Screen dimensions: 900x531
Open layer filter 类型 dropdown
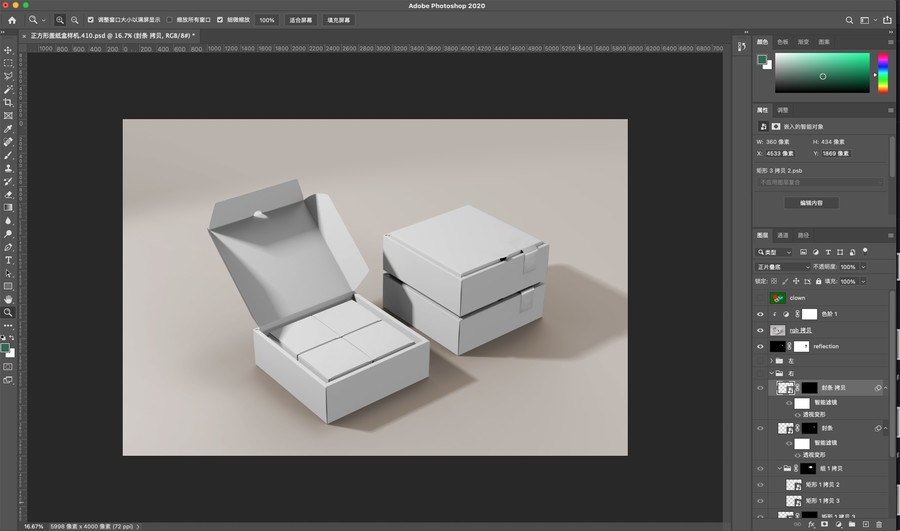pyautogui.click(x=774, y=252)
